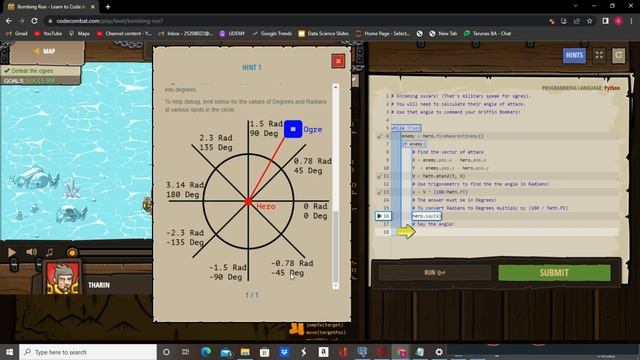Click the 'while True:' line in editor
Screen dimensions: 640x360
point(406,128)
